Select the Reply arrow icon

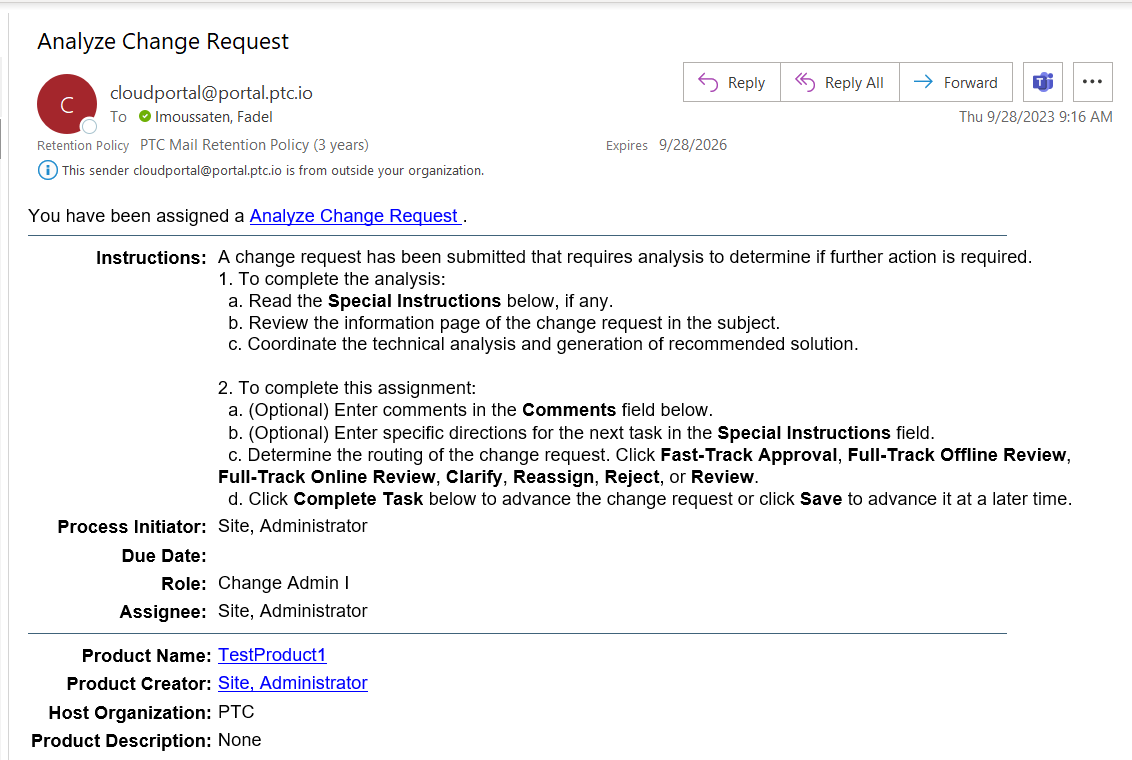pyautogui.click(x=710, y=82)
